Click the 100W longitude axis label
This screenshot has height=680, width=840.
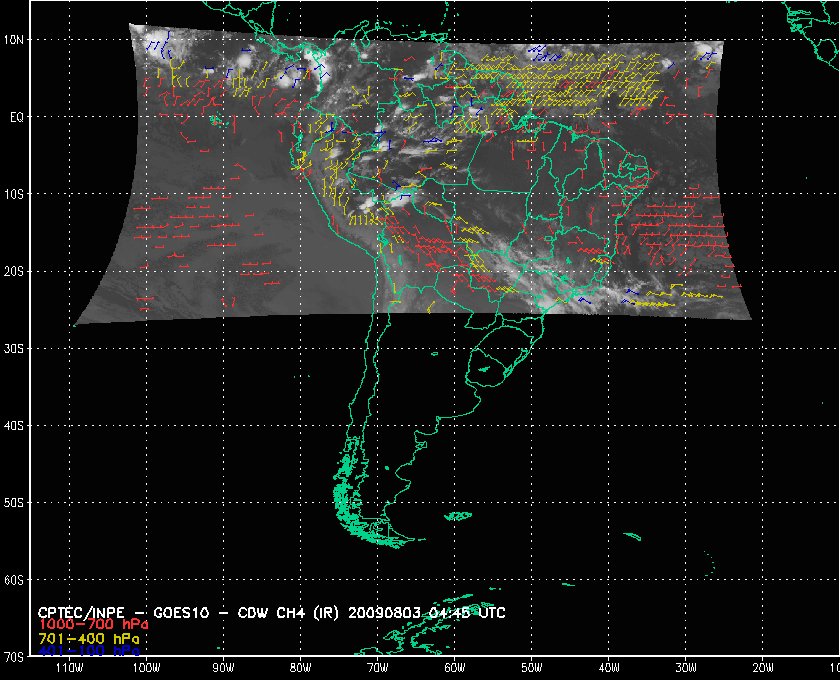coord(145,667)
